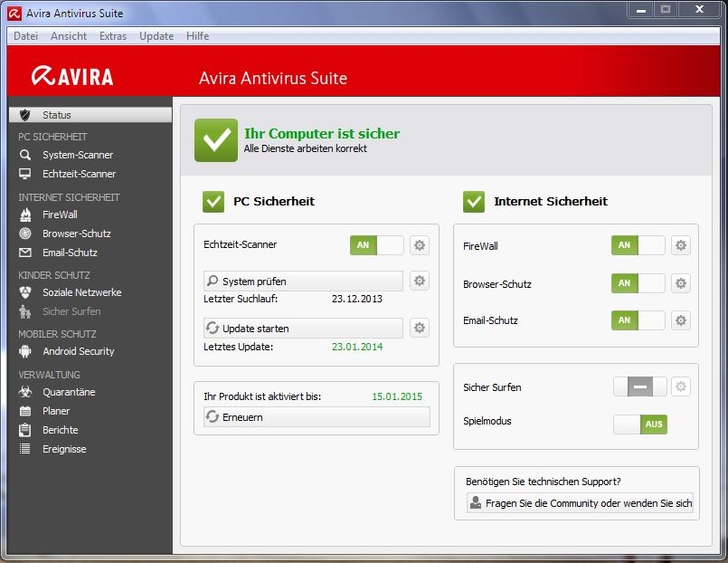
Task: Open Browser-Schutz settings gear
Action: tap(681, 283)
